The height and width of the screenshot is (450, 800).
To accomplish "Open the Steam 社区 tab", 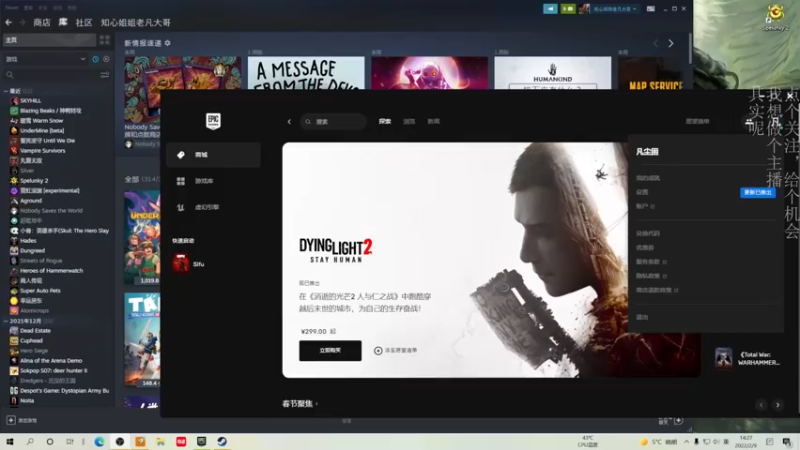I will click(x=84, y=22).
